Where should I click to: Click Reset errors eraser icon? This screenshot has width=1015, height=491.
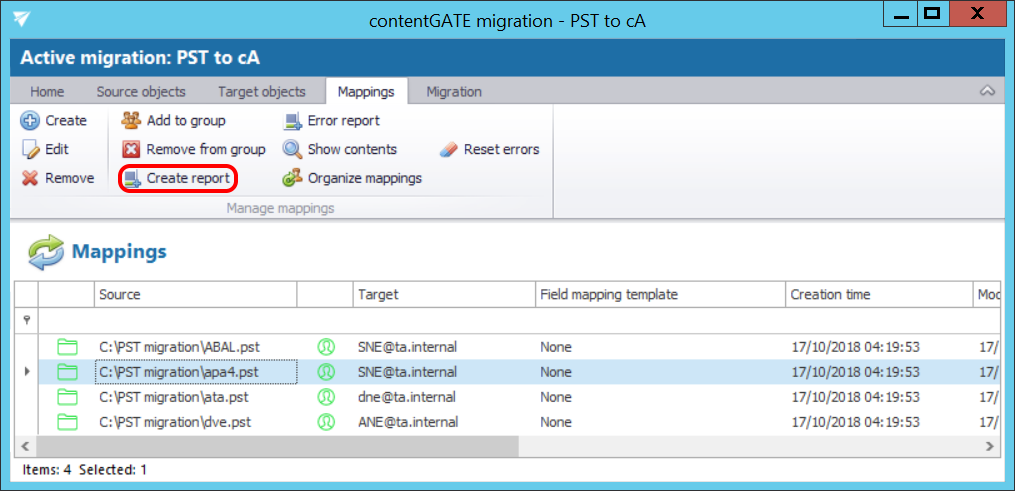click(449, 150)
